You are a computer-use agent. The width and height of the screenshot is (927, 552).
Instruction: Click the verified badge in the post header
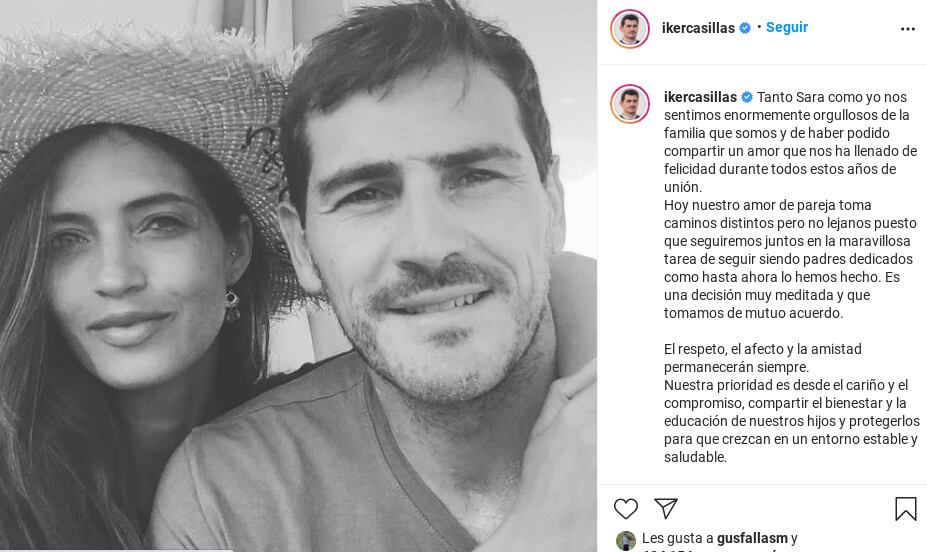[745, 28]
